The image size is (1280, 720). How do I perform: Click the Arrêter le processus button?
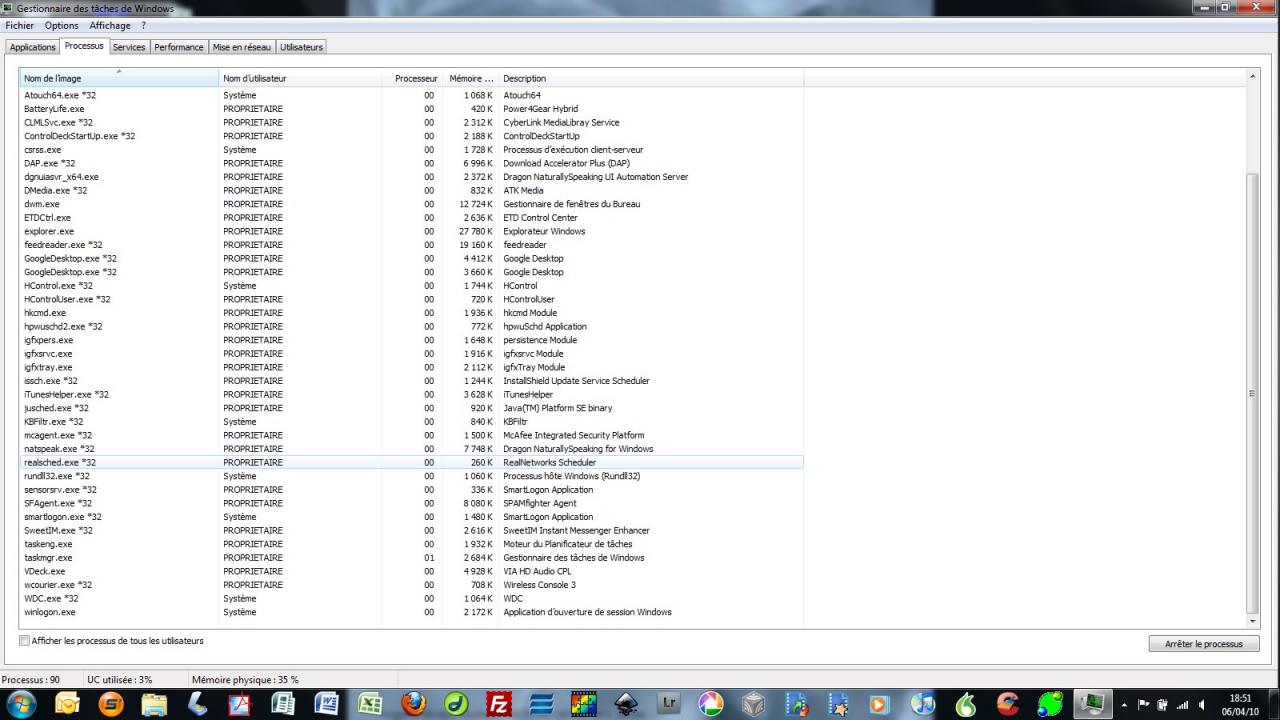(1204, 644)
